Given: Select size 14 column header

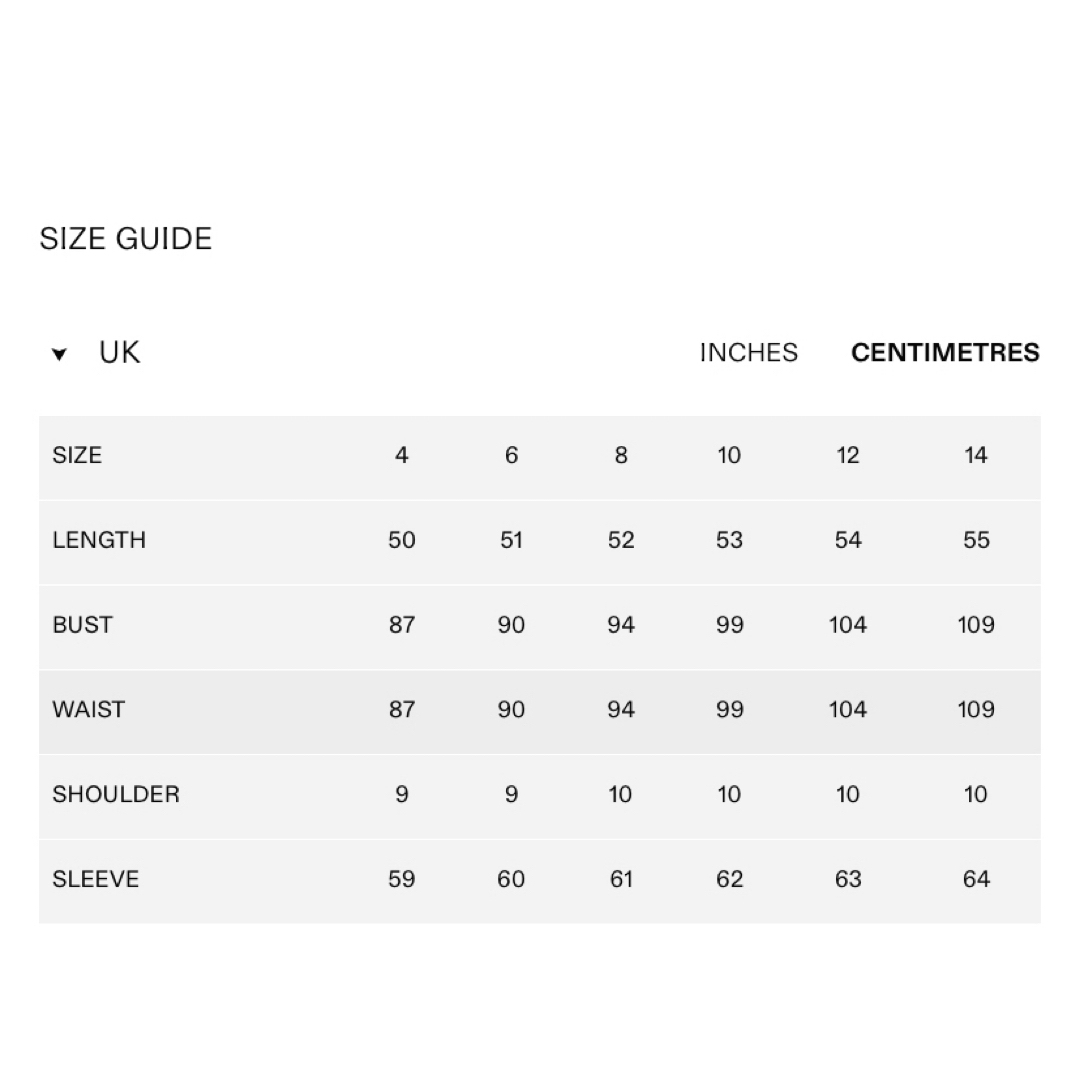Looking at the screenshot, I should coord(976,455).
